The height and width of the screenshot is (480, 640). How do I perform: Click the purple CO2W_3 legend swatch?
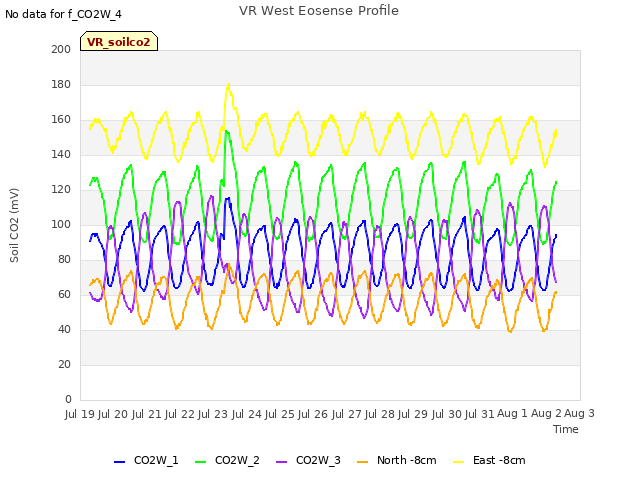coord(281,462)
